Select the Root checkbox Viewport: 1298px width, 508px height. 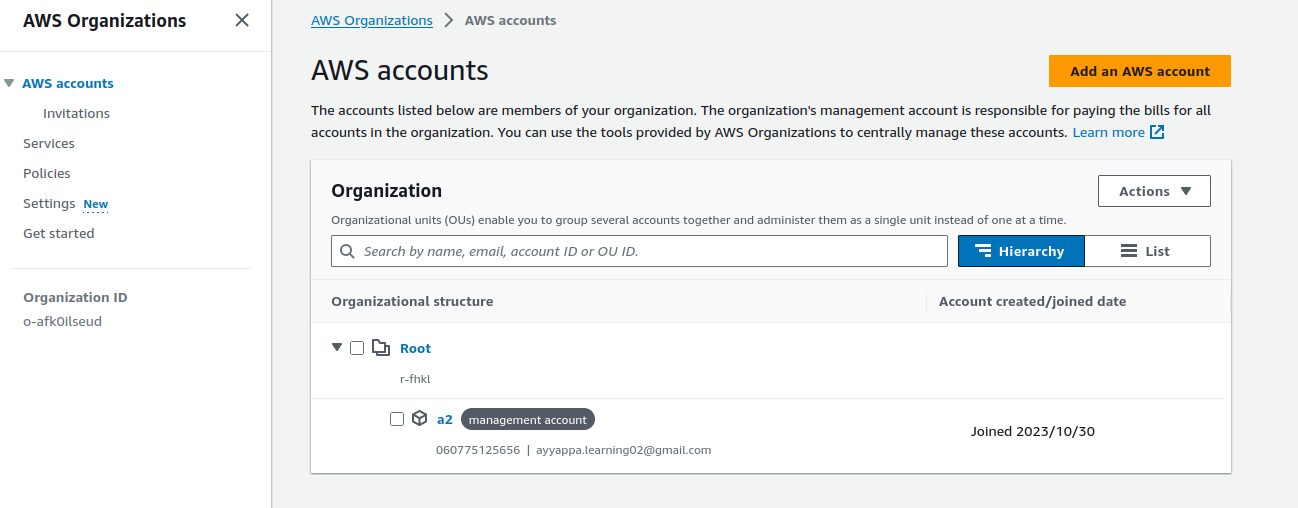point(357,348)
